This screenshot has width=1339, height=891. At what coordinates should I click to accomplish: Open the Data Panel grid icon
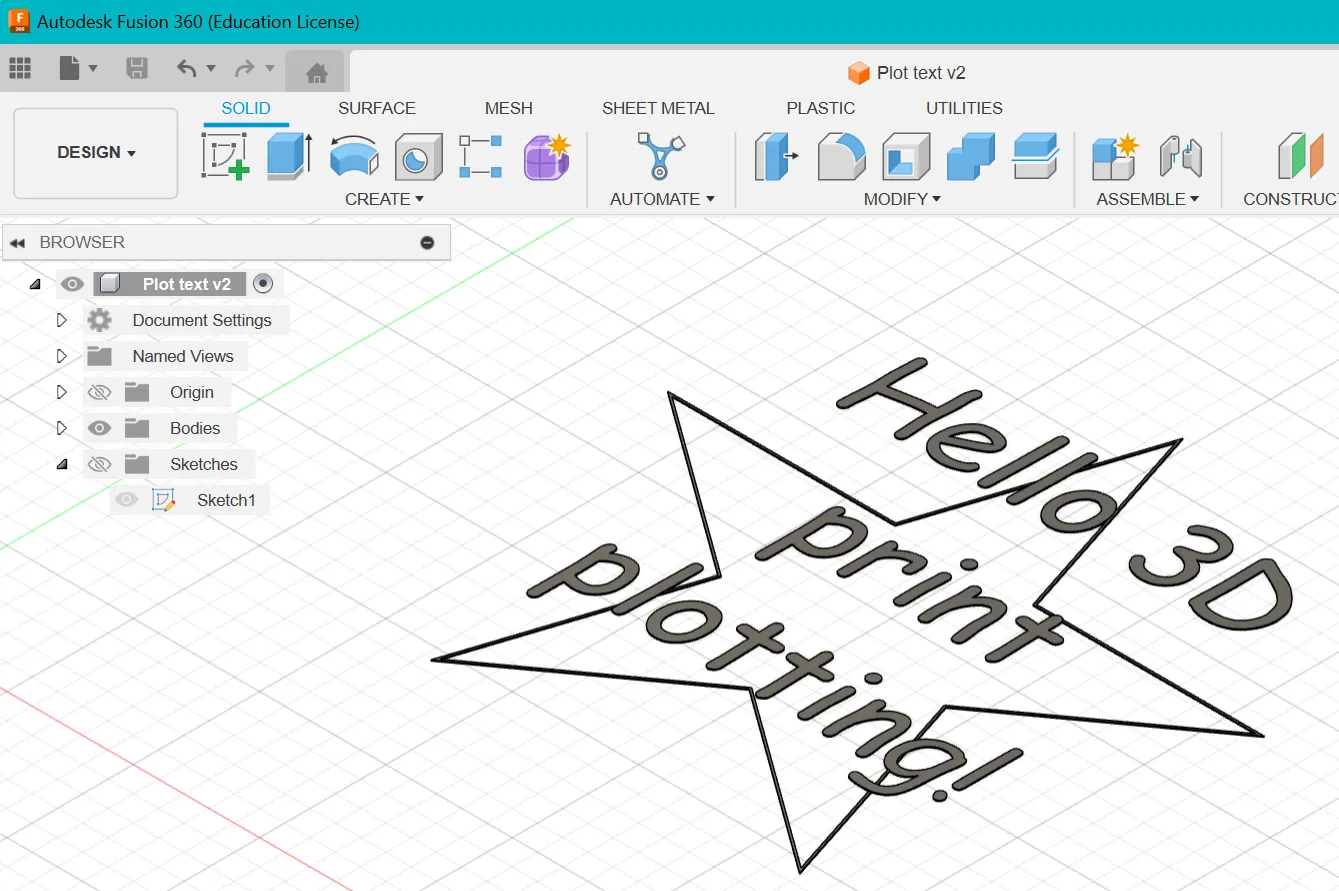pos(20,68)
